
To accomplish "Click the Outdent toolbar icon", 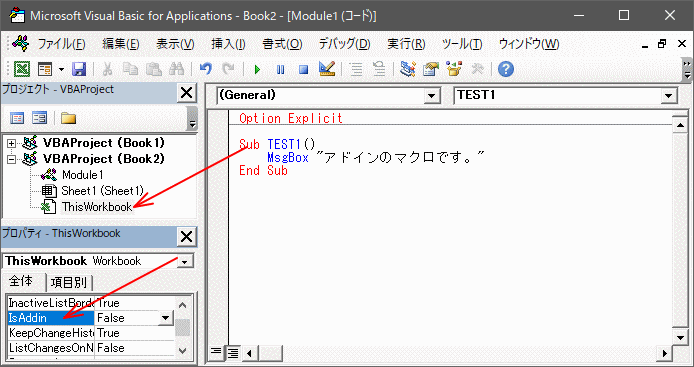I will (379, 69).
